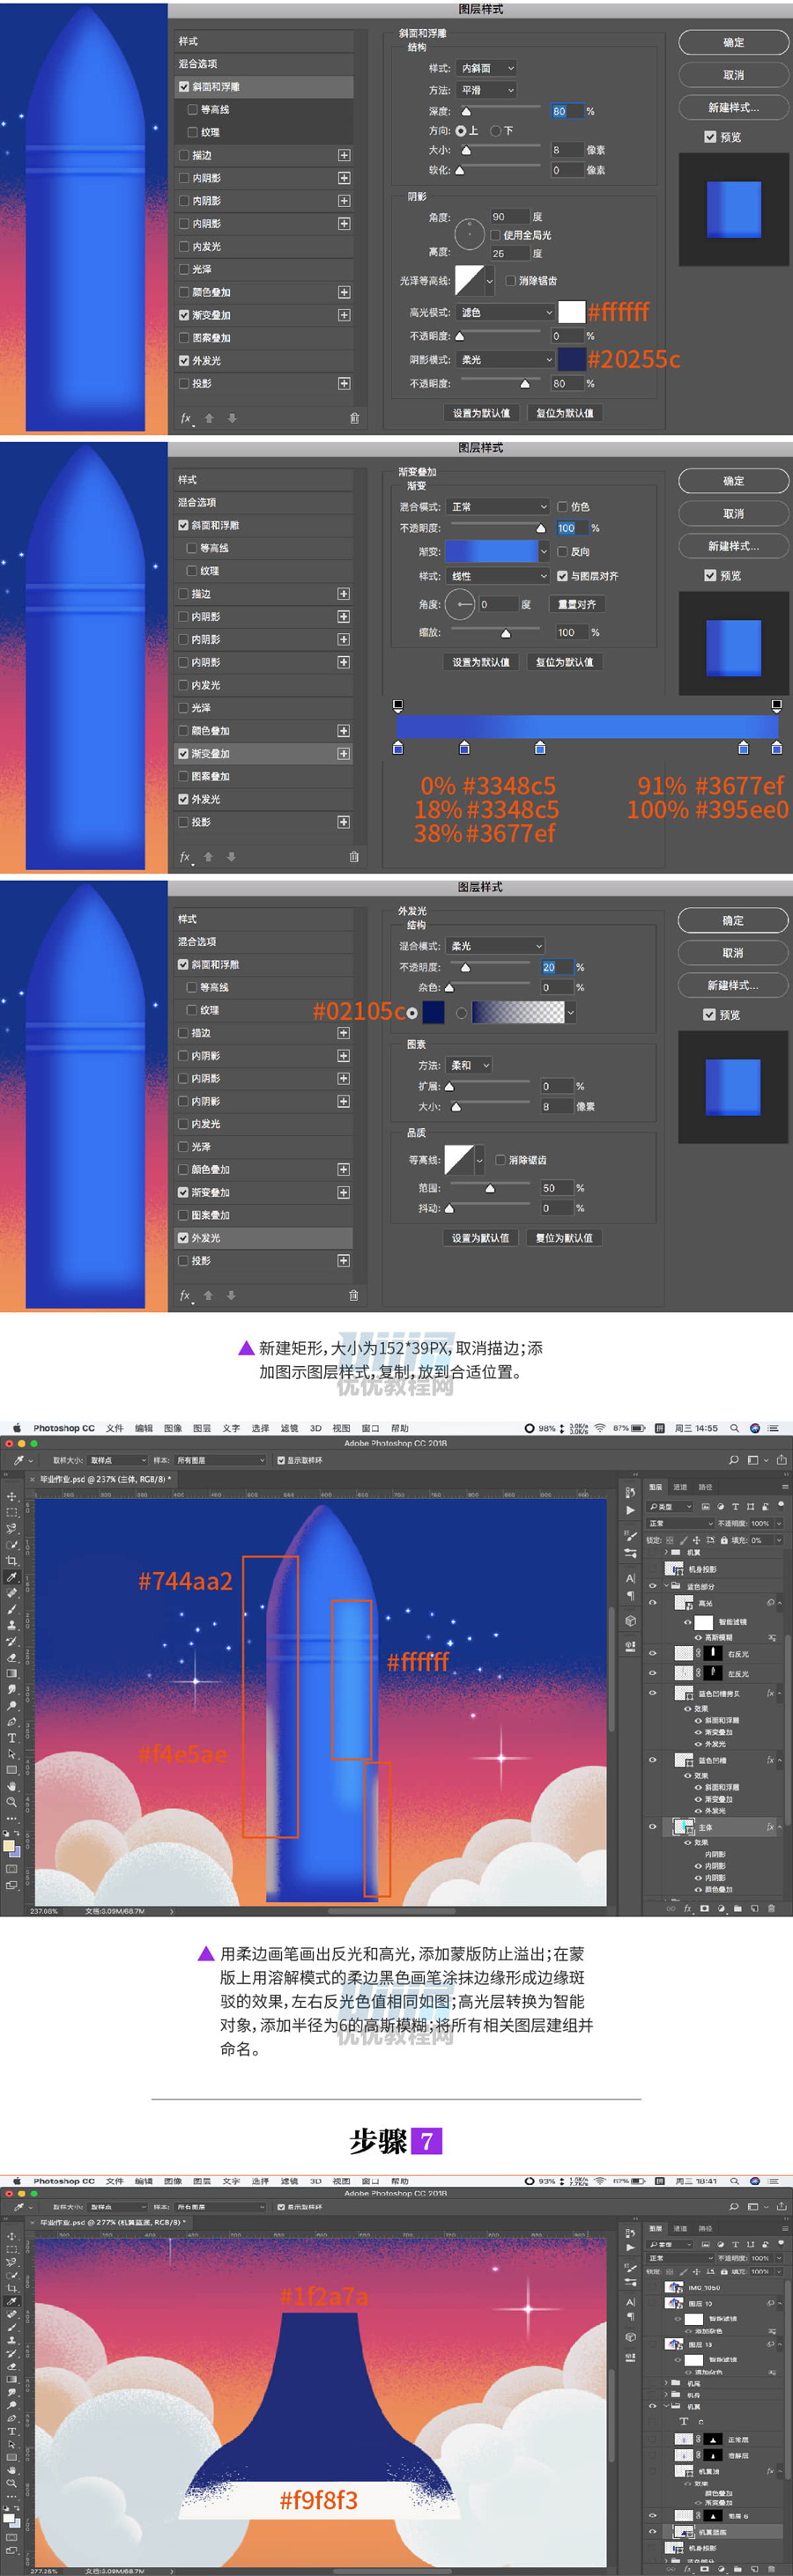Open the 滤镜 menu in the 14:55 Photoshop menu bar
Screen dimensions: 793x2576
coord(289,1428)
